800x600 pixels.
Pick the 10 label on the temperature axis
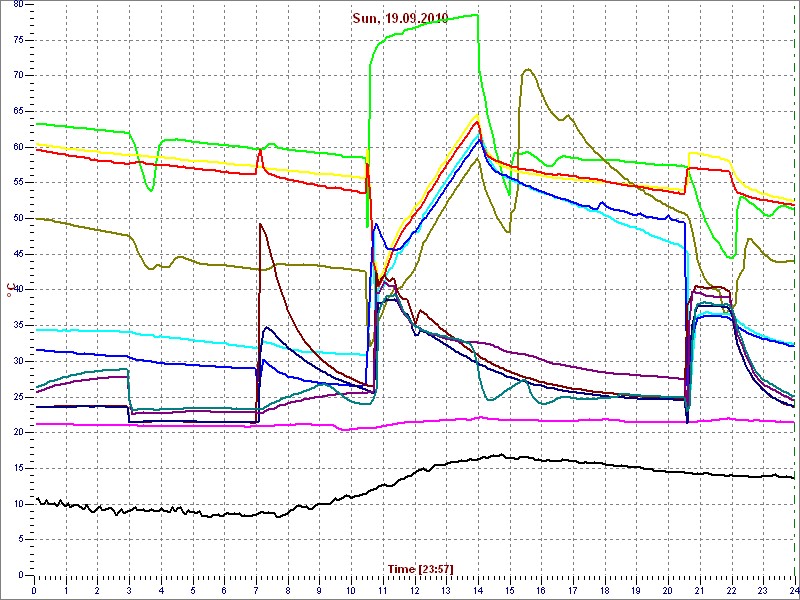point(17,504)
